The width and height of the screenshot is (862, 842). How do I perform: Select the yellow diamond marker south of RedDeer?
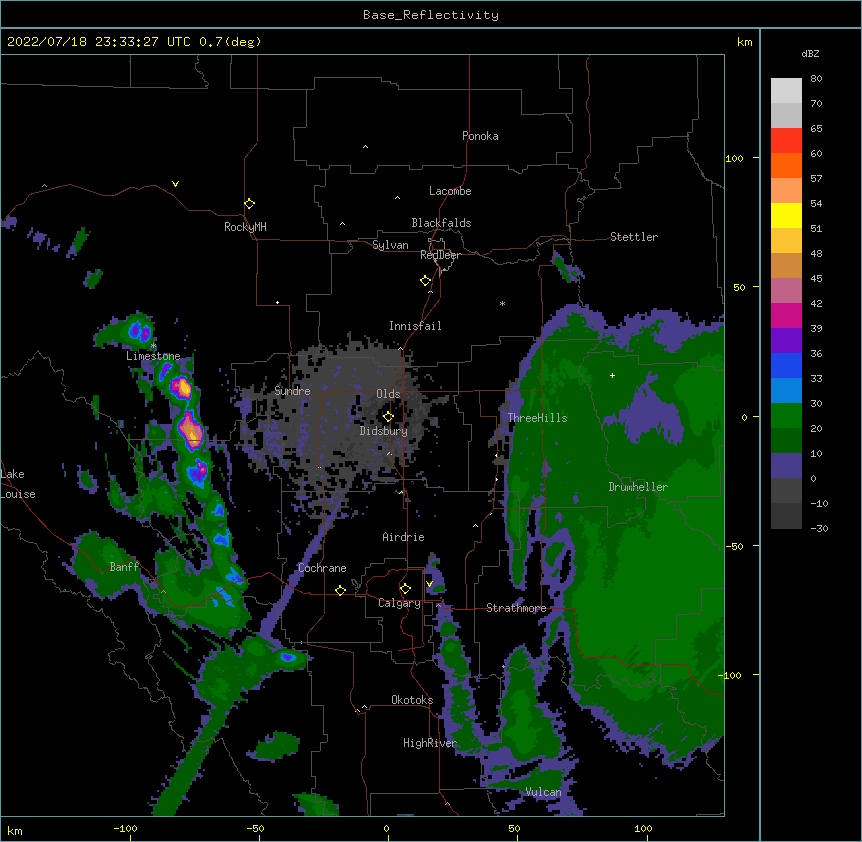point(425,281)
